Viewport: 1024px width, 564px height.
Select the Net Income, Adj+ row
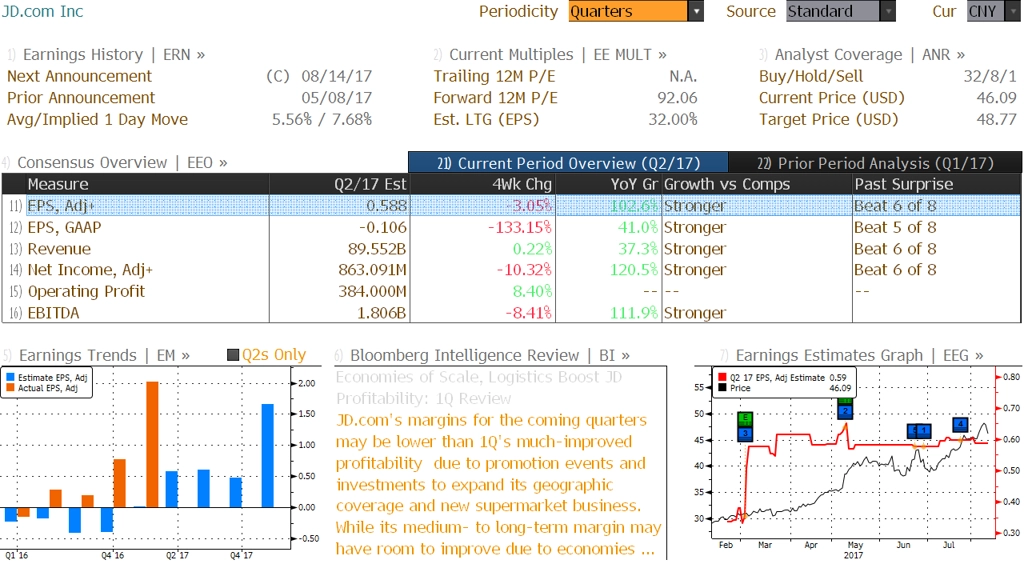click(x=512, y=270)
